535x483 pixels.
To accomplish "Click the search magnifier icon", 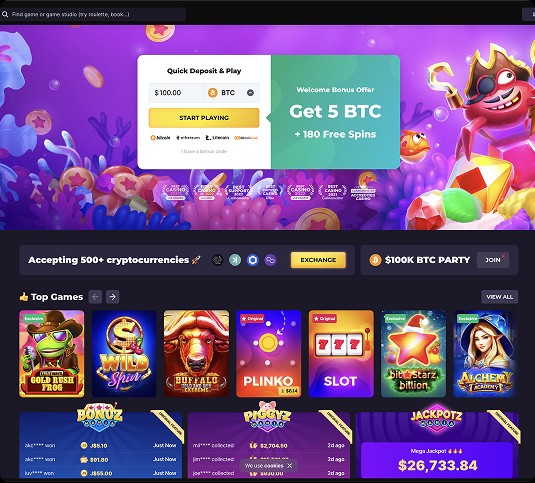I will 5,14.
